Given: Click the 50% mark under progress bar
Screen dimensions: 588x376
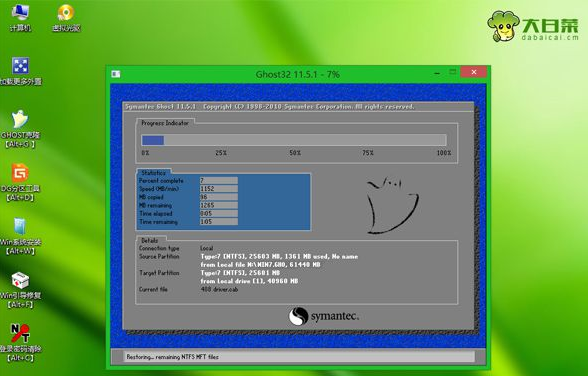Looking at the screenshot, I should tap(295, 153).
